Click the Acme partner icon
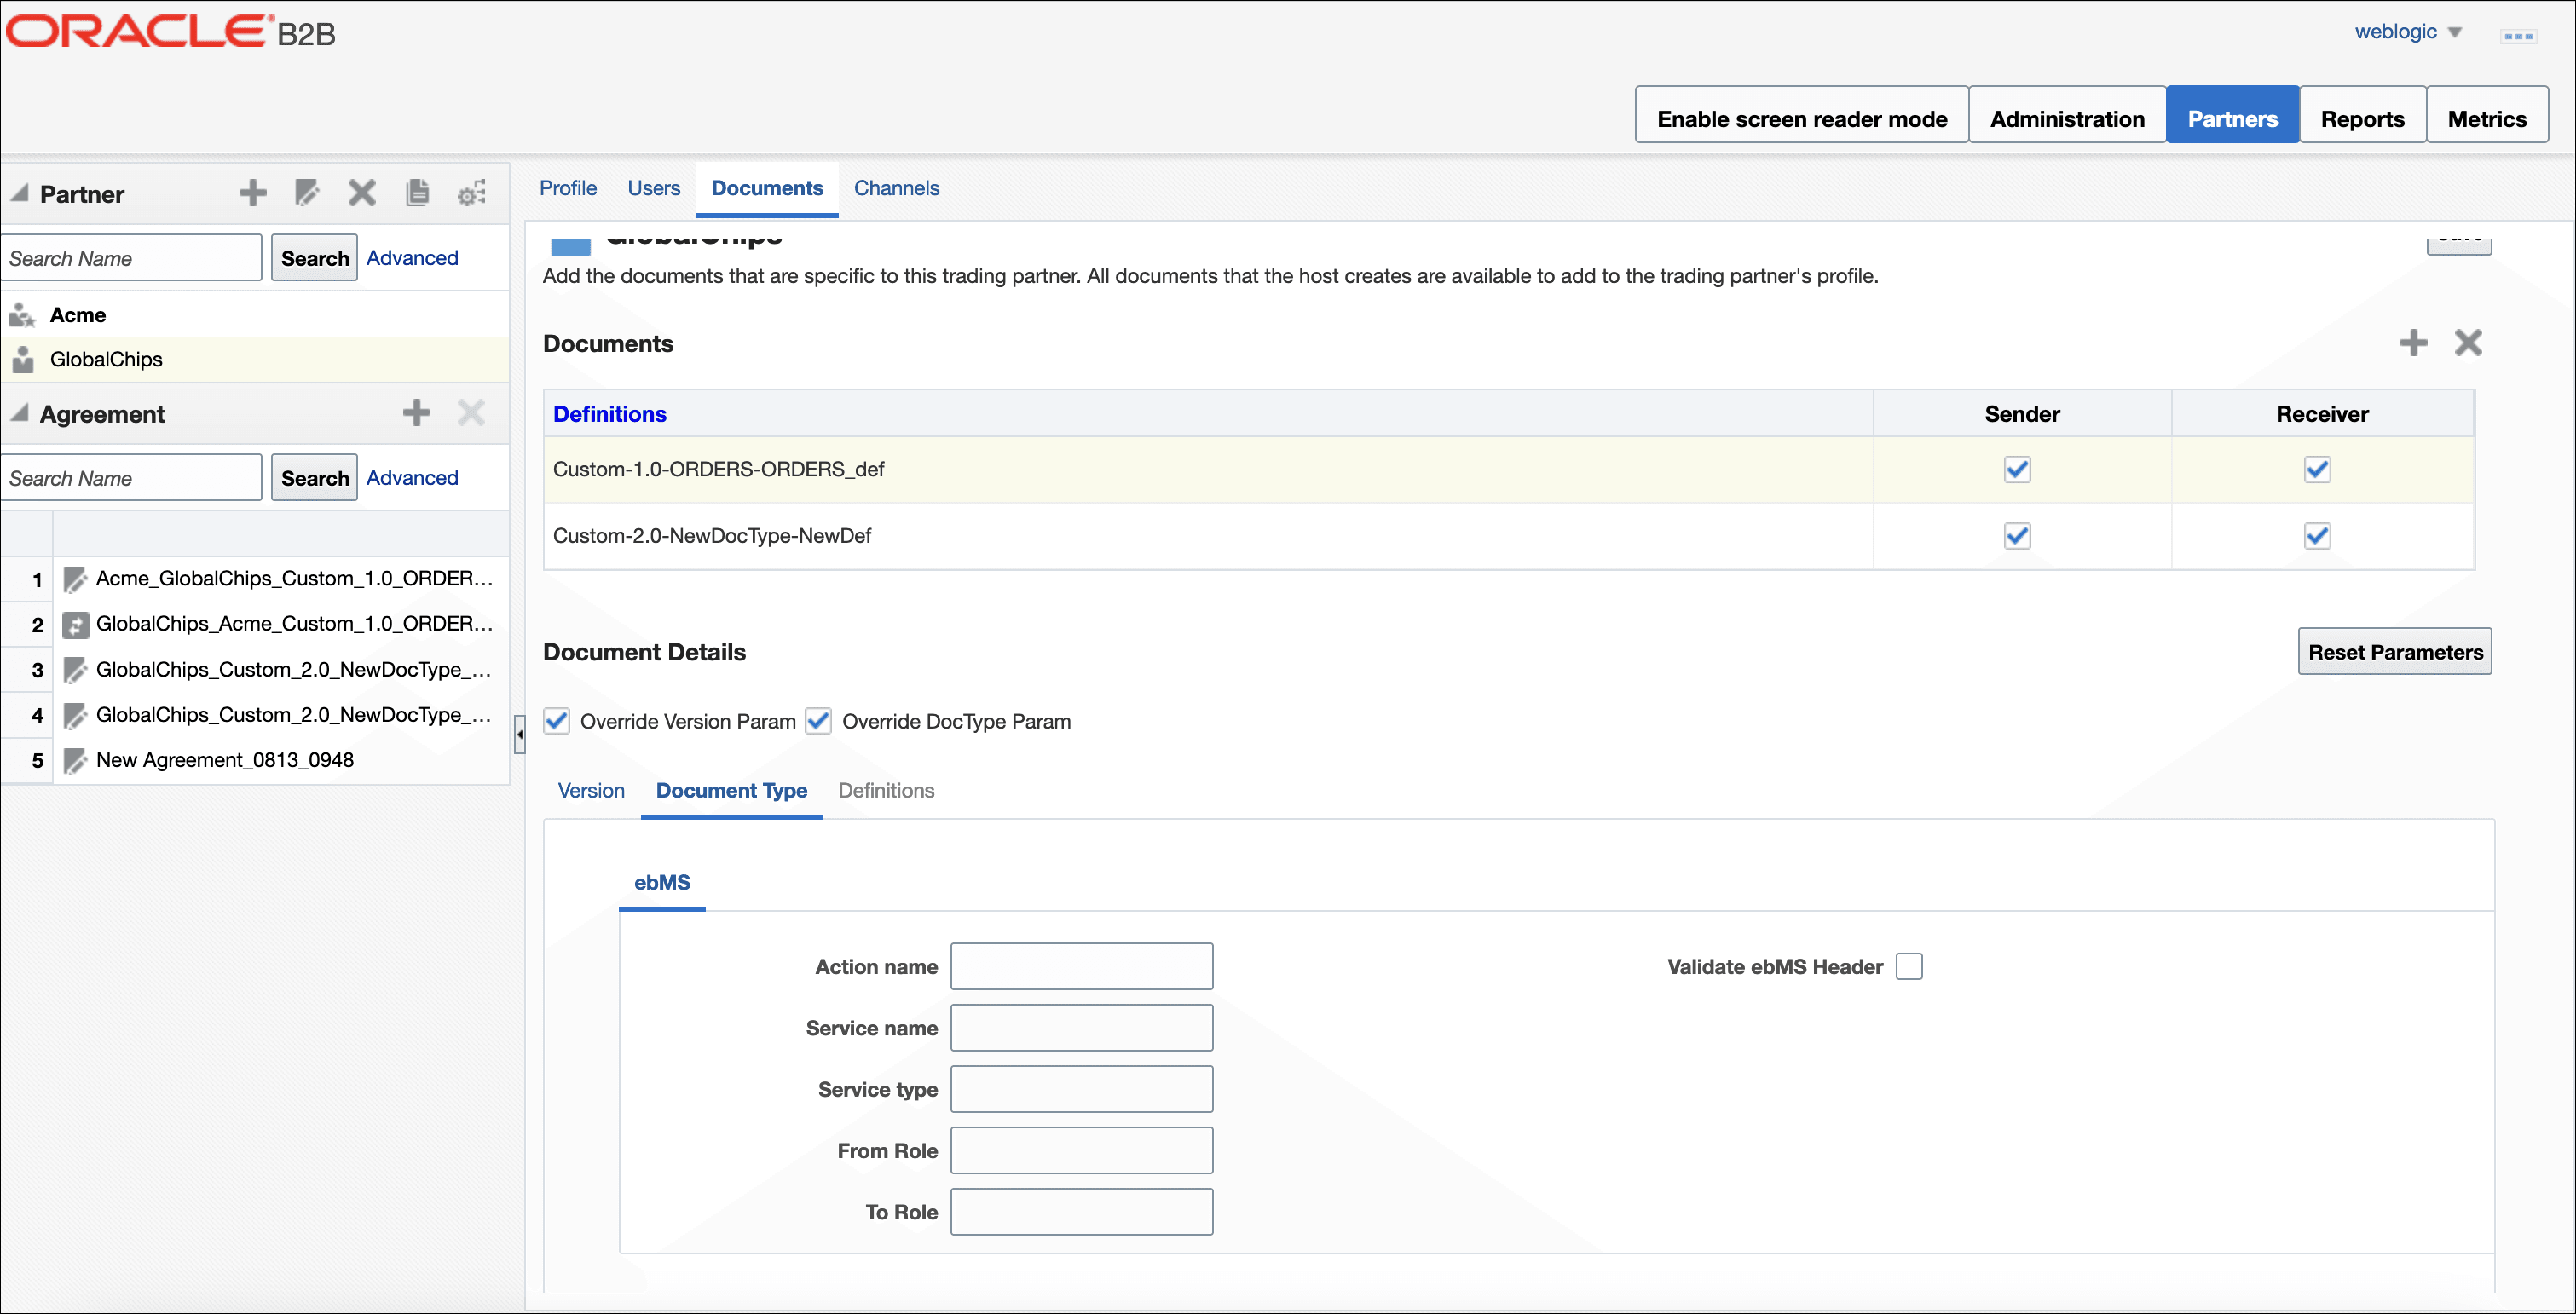The width and height of the screenshot is (2576, 1314). pos(22,315)
